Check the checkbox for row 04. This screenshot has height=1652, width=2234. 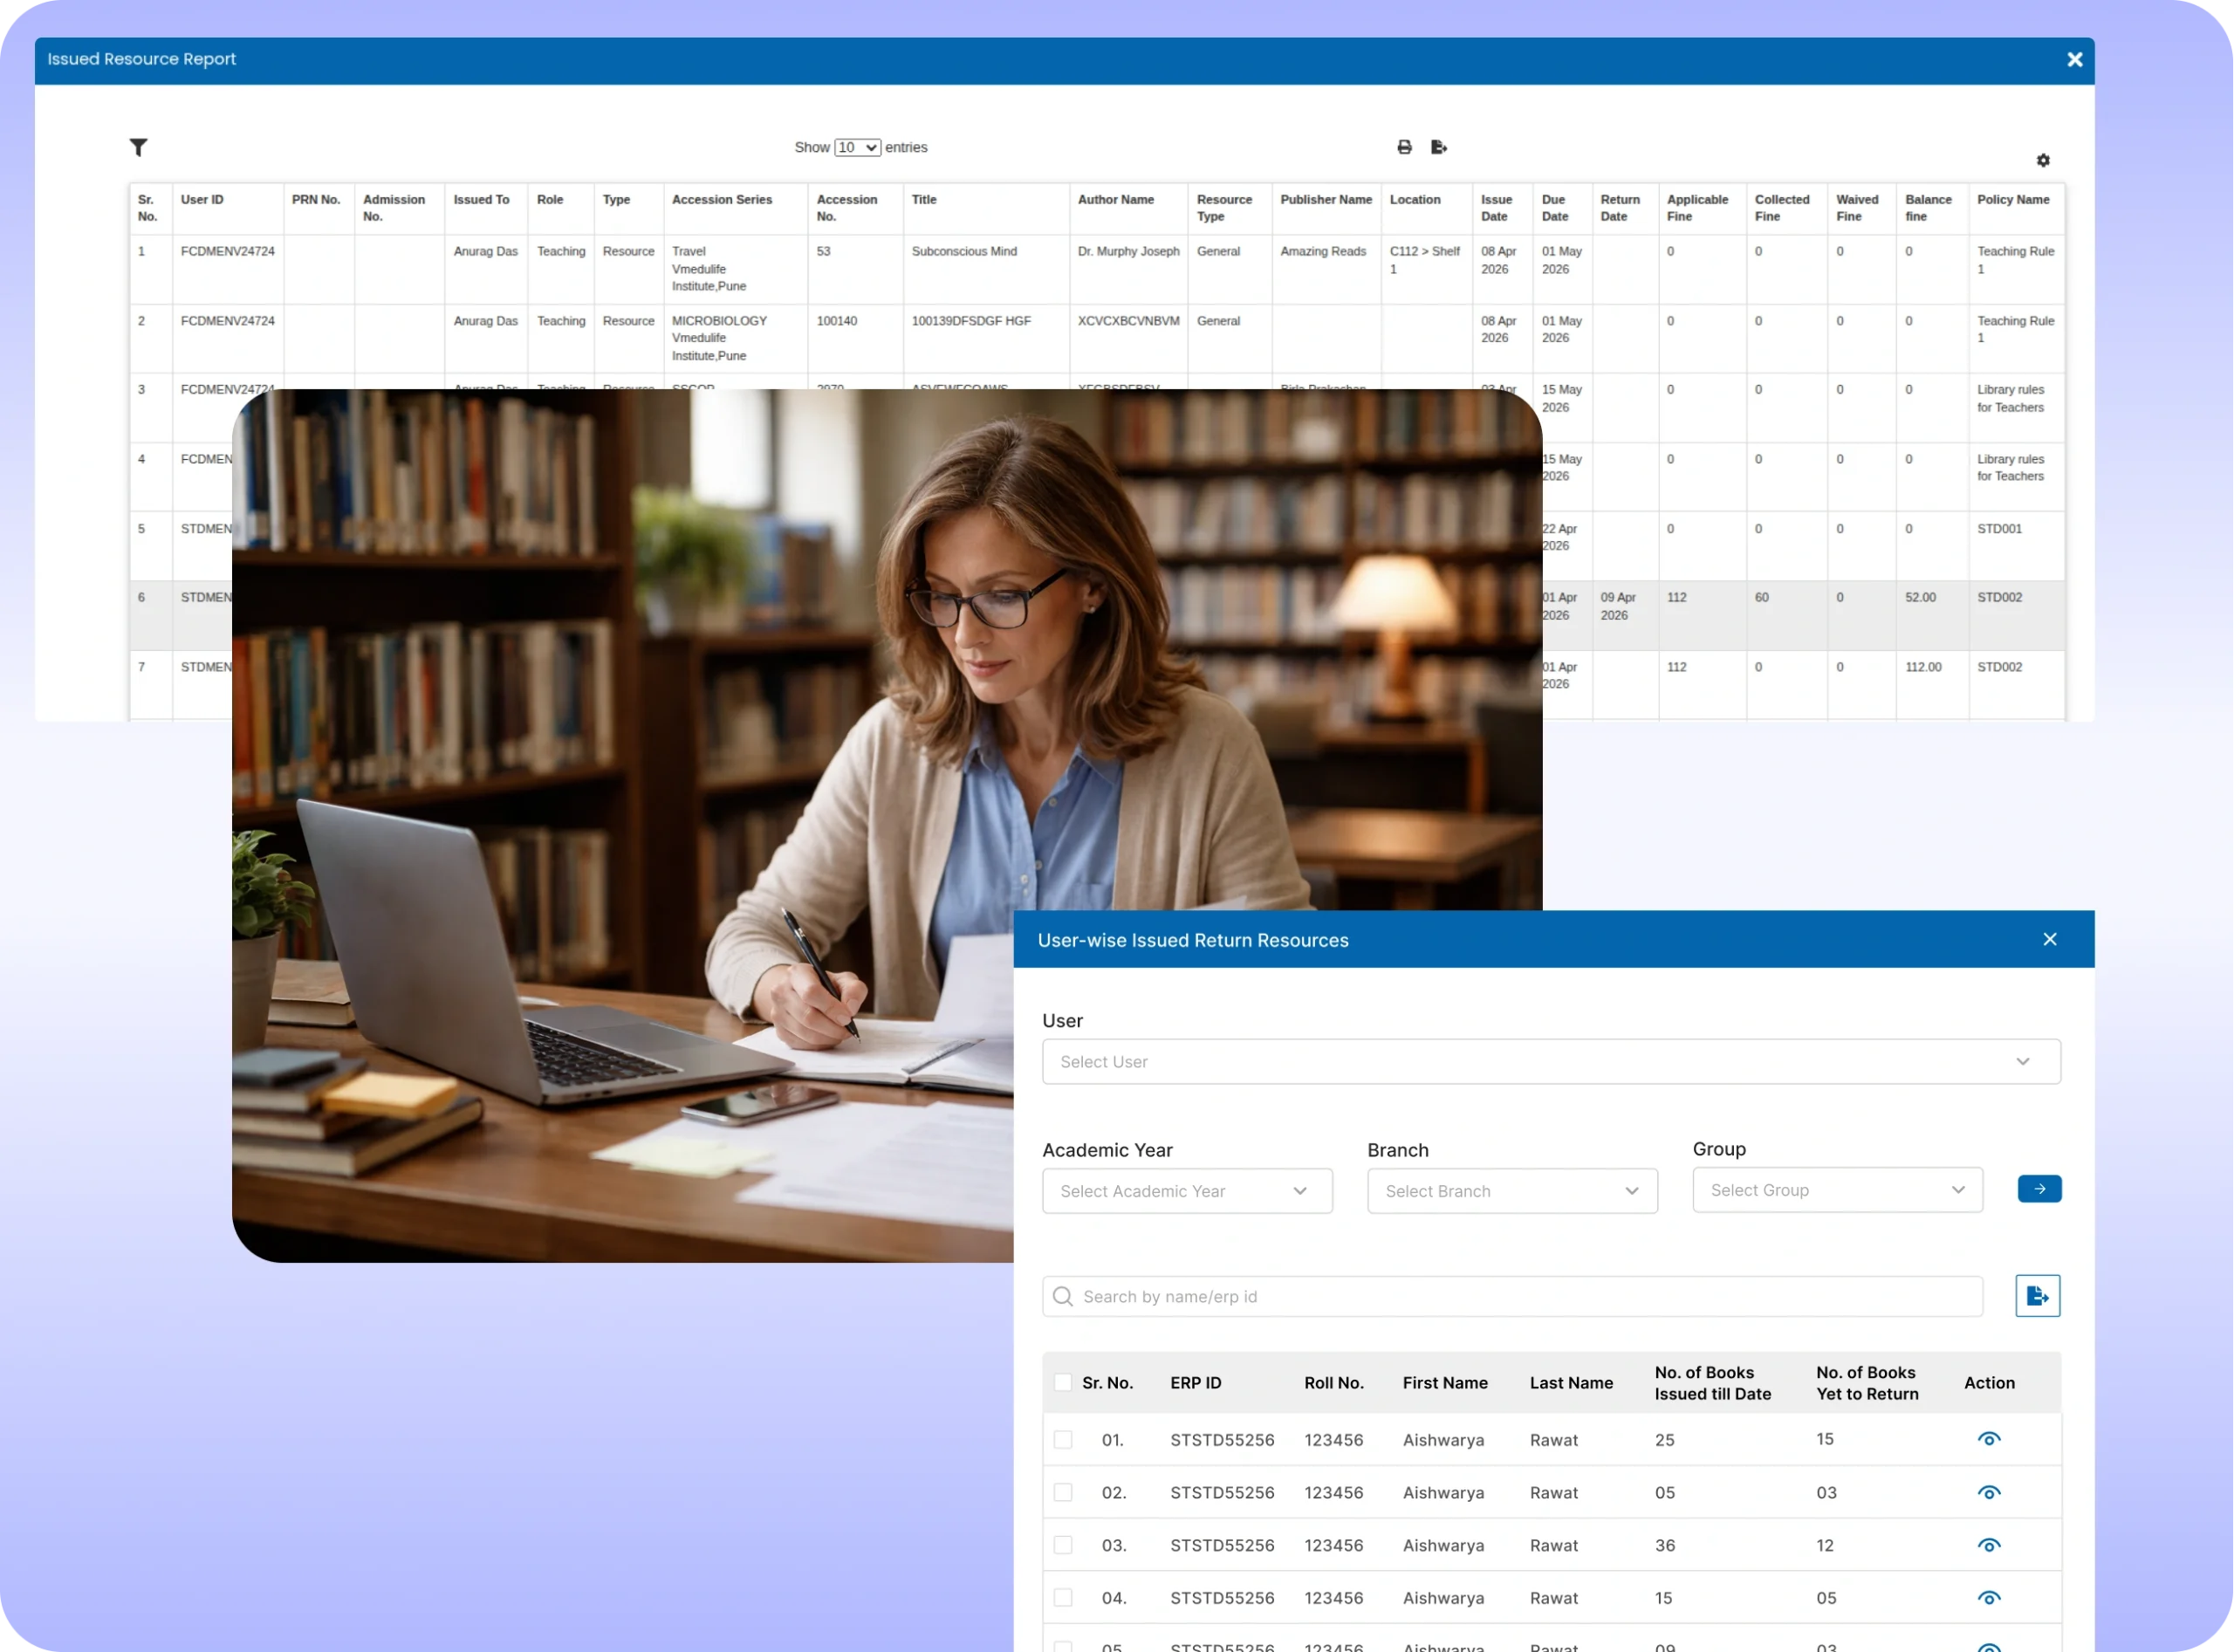pos(1063,1598)
